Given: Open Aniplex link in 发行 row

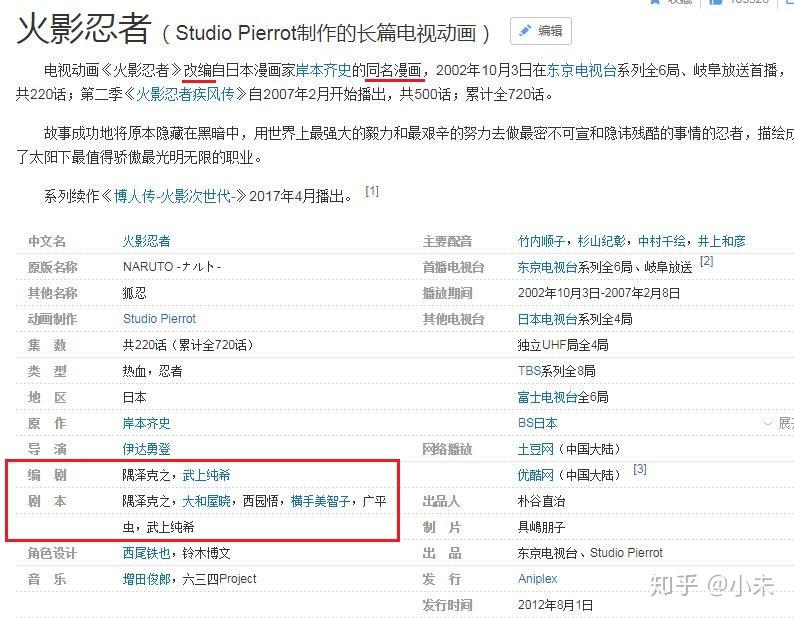Looking at the screenshot, I should (537, 578).
